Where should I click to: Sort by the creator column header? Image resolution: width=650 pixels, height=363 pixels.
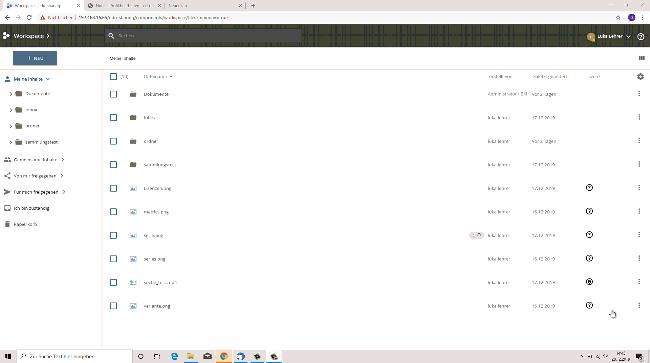(500, 77)
